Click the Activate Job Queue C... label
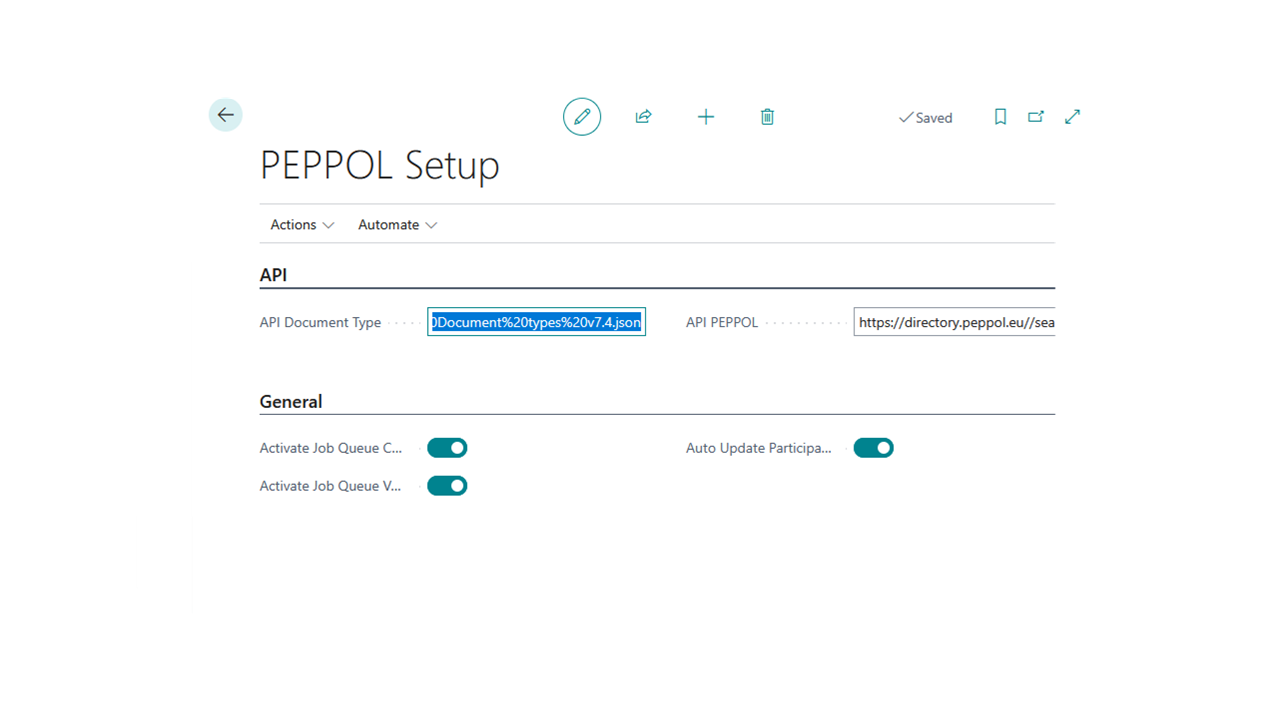 [x=331, y=448]
